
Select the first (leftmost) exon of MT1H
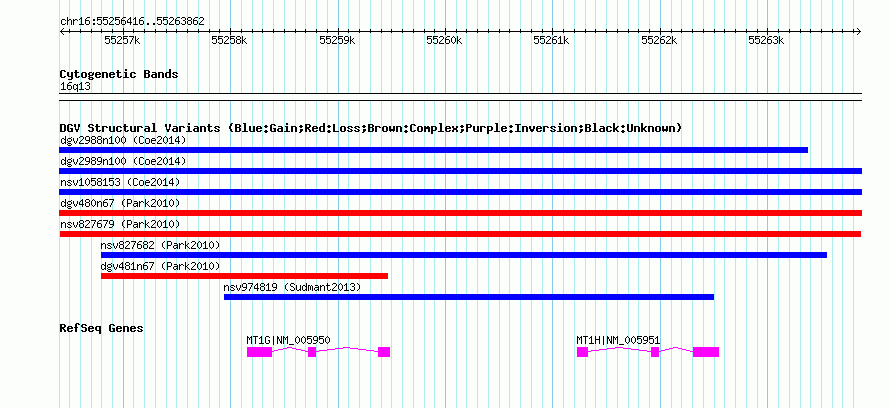pos(582,352)
